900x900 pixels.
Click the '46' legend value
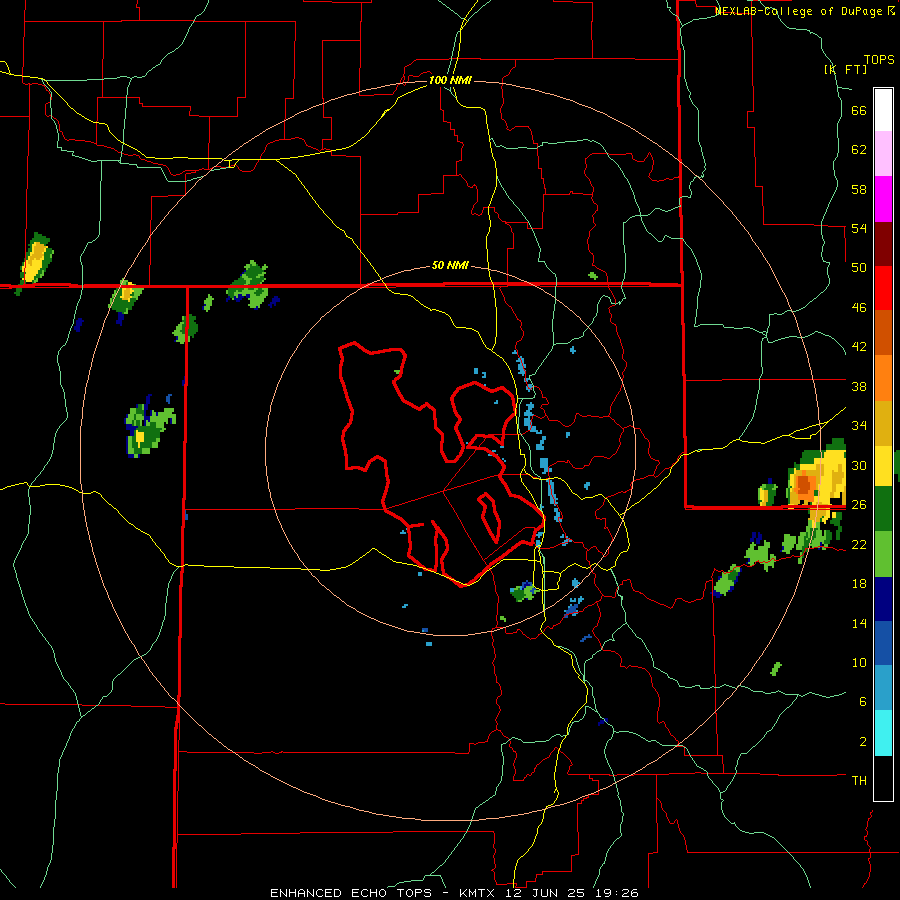click(x=859, y=308)
